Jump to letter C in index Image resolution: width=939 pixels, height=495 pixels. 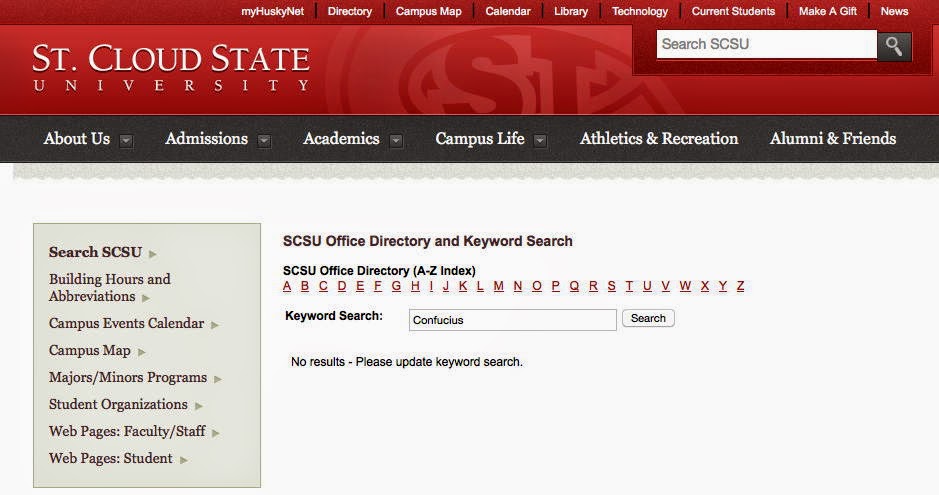pos(323,286)
